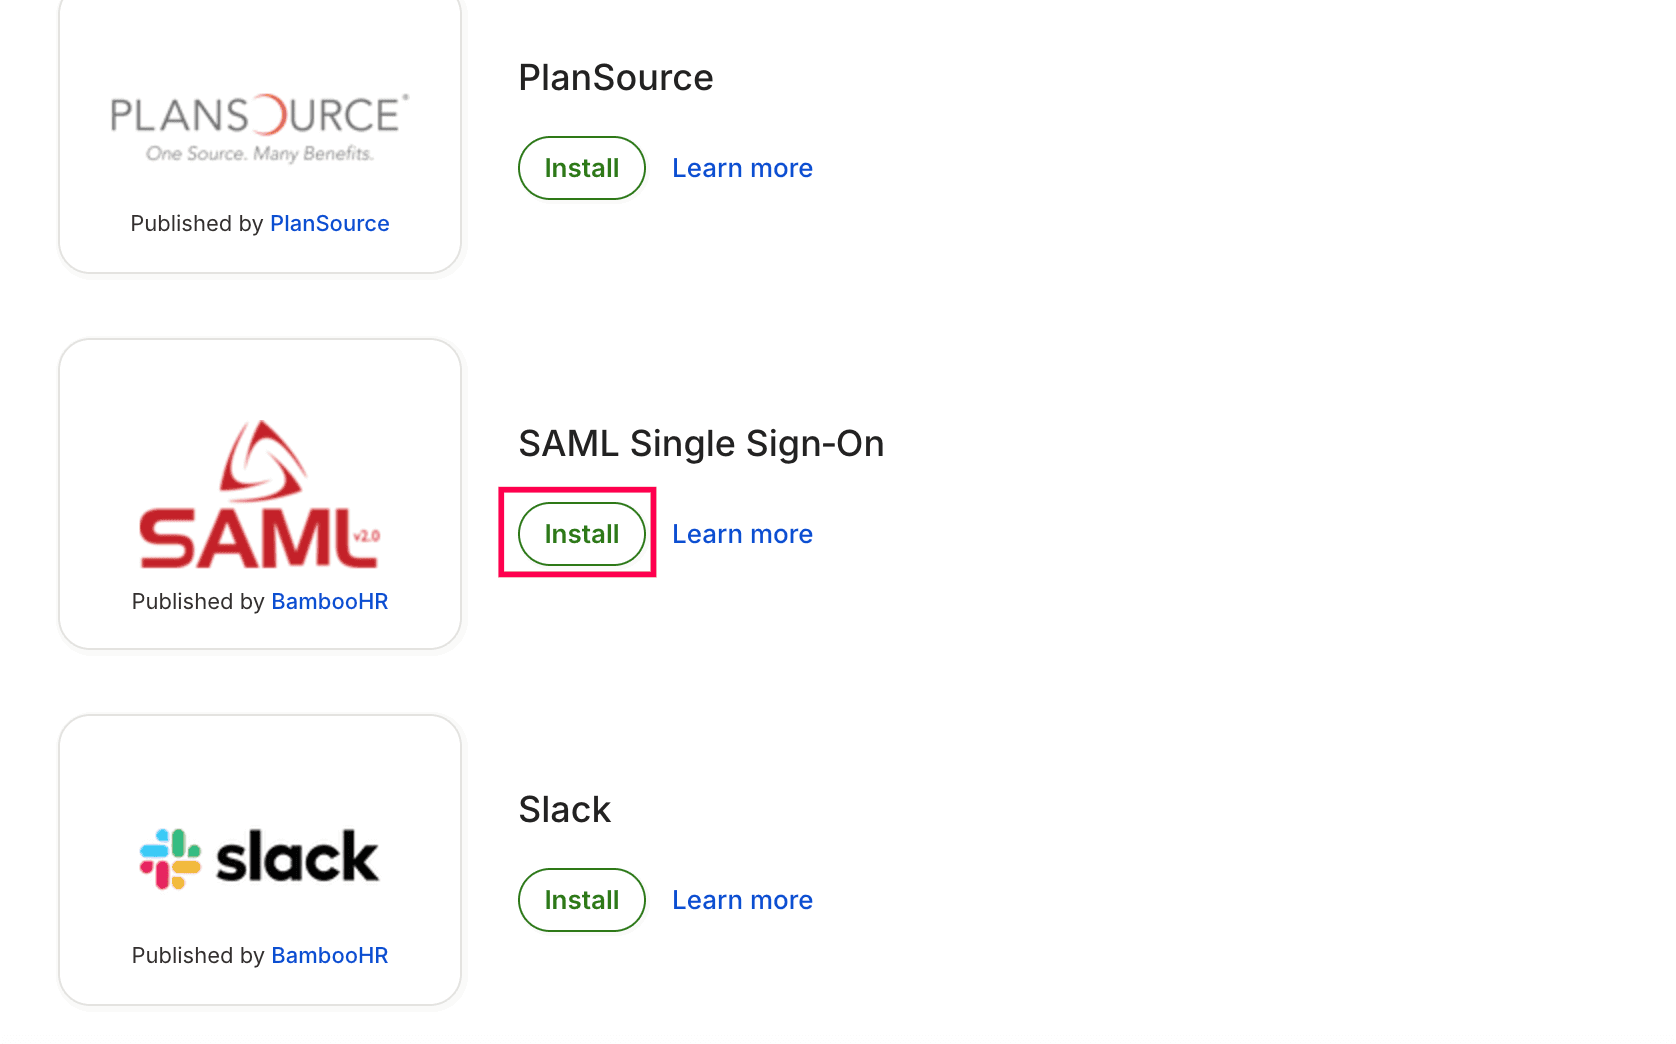The height and width of the screenshot is (1044, 1676).
Task: Install the Slack integration
Action: pyautogui.click(x=581, y=900)
